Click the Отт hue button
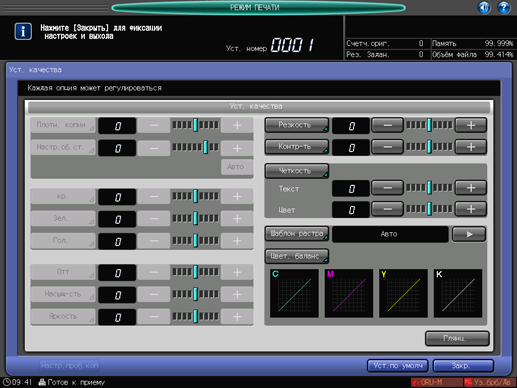517x388 pixels. tap(63, 272)
